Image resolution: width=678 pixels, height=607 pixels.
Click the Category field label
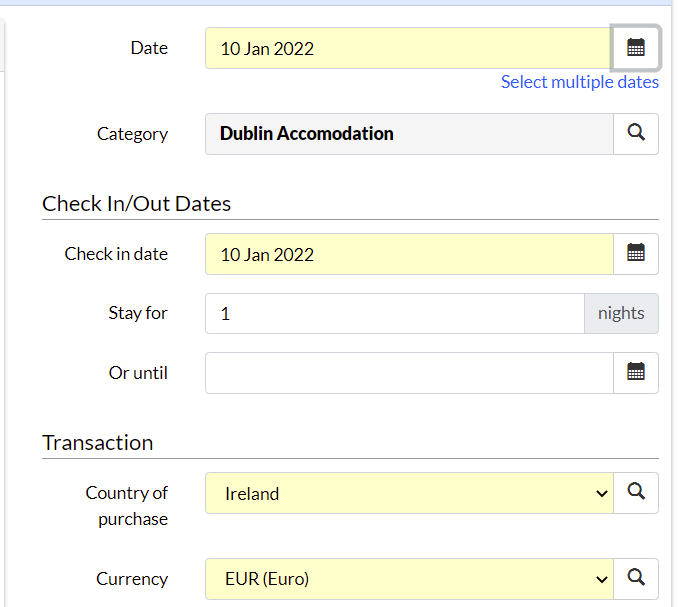click(132, 134)
